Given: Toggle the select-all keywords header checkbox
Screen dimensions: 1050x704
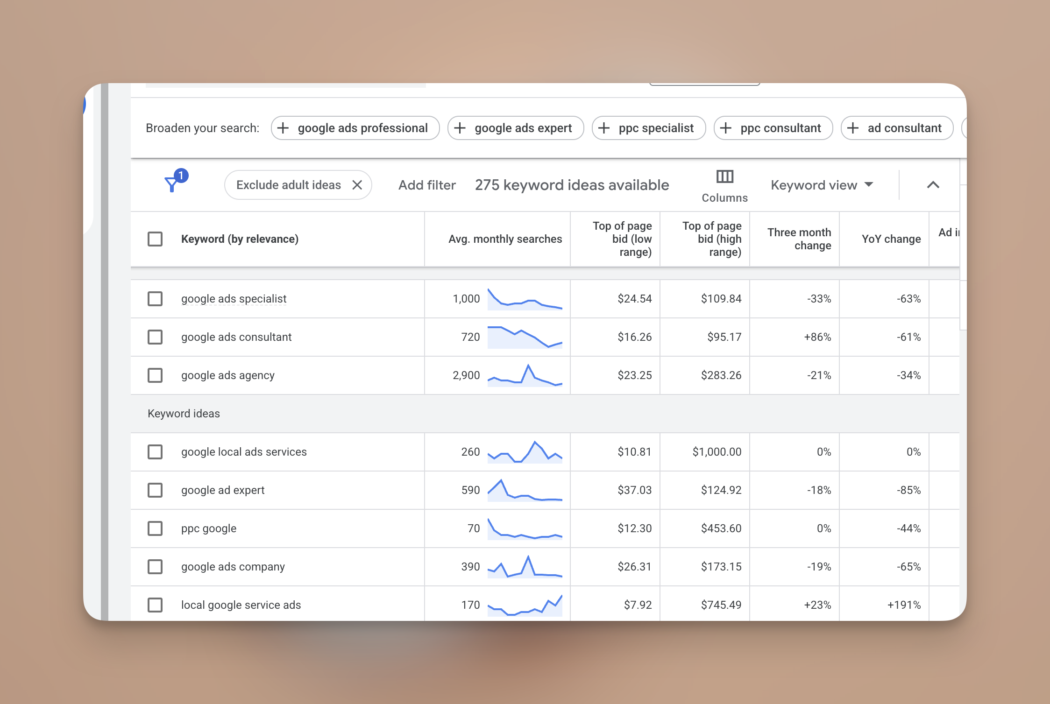Looking at the screenshot, I should click(x=155, y=239).
